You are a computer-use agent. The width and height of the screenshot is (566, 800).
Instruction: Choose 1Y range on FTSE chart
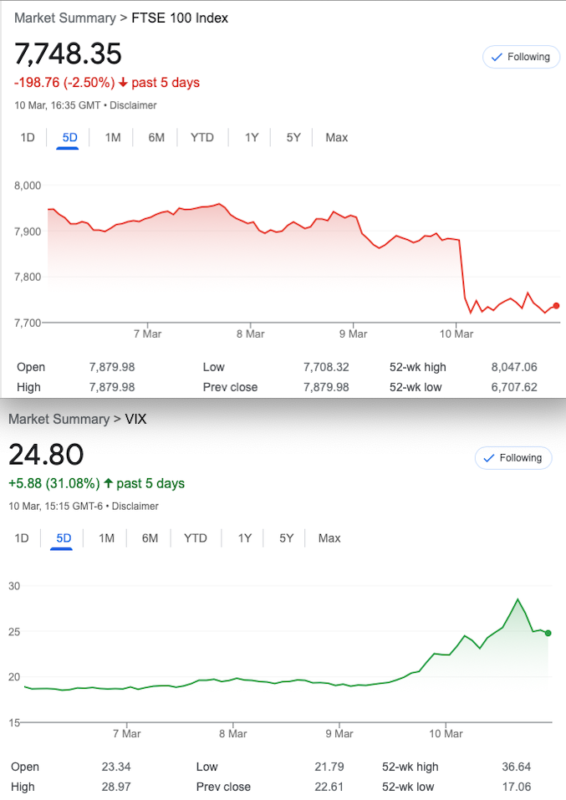252,137
